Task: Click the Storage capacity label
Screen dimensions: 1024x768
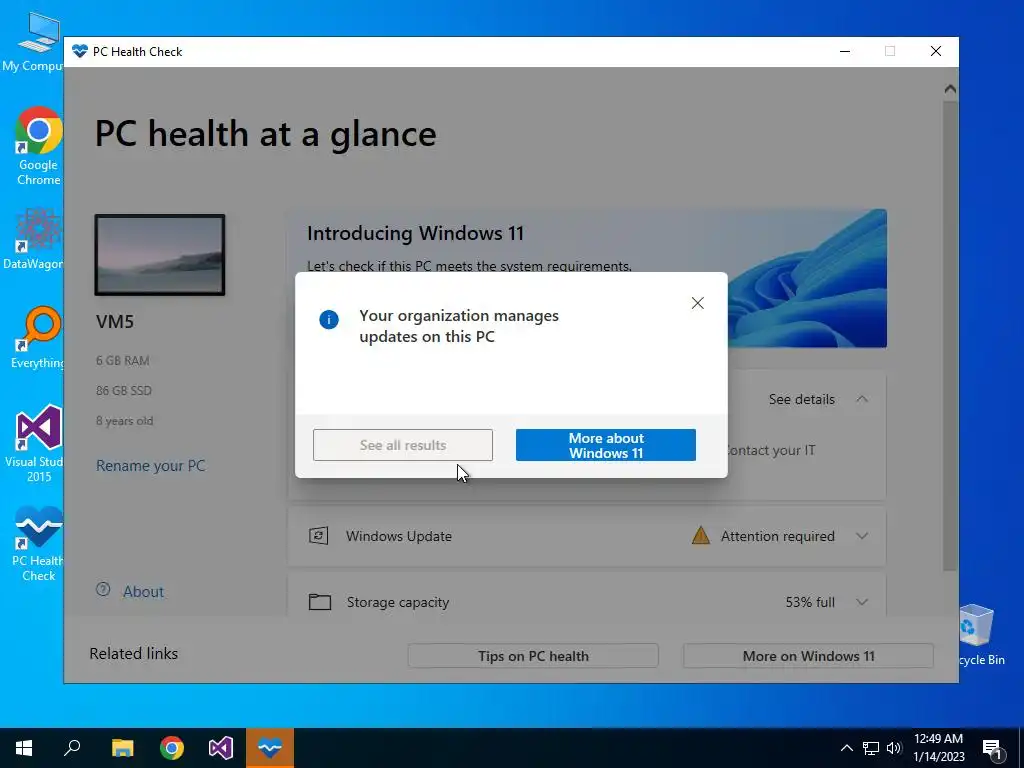Action: click(x=398, y=602)
